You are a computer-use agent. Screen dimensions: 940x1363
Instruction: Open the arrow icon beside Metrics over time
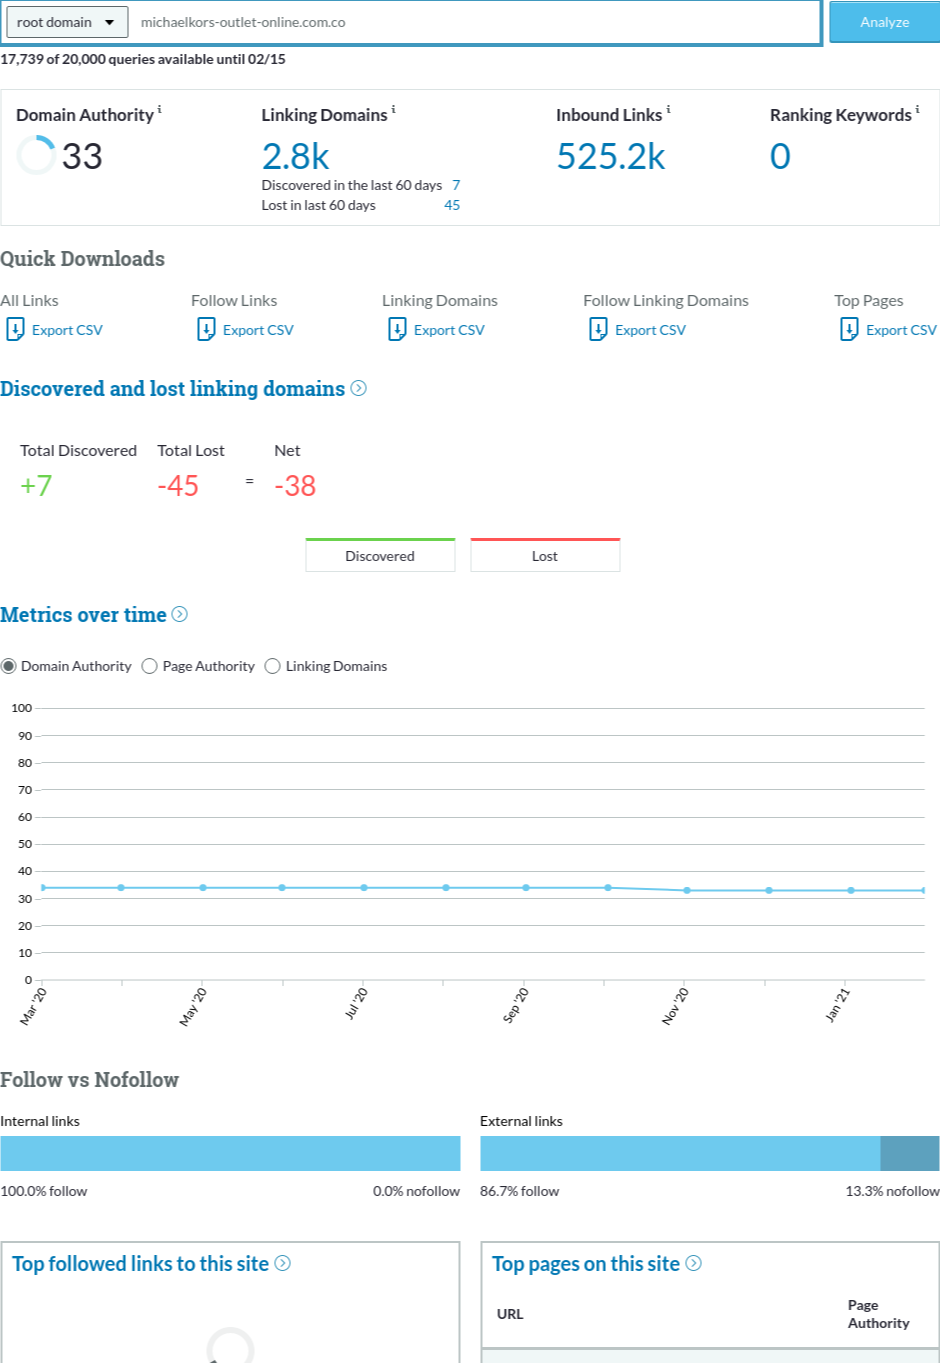pyautogui.click(x=180, y=615)
